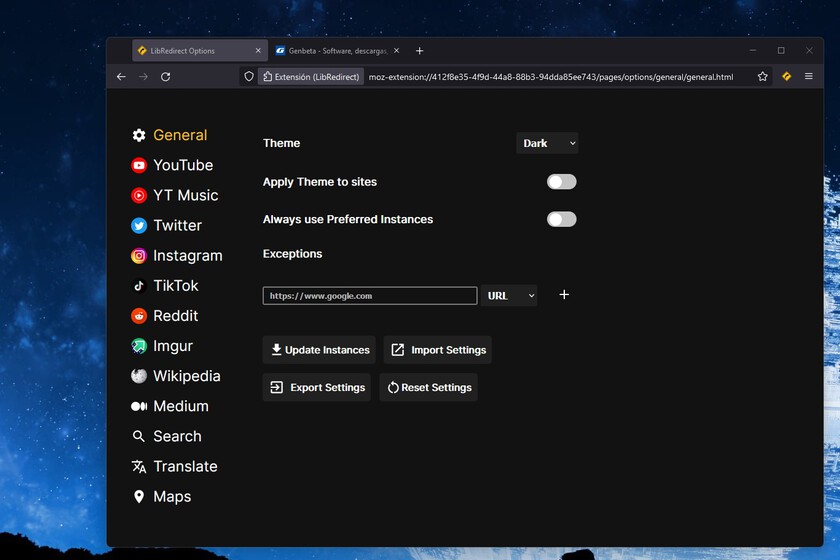This screenshot has width=840, height=560.
Task: Toggle Apply Theme to sites switch
Action: click(561, 182)
